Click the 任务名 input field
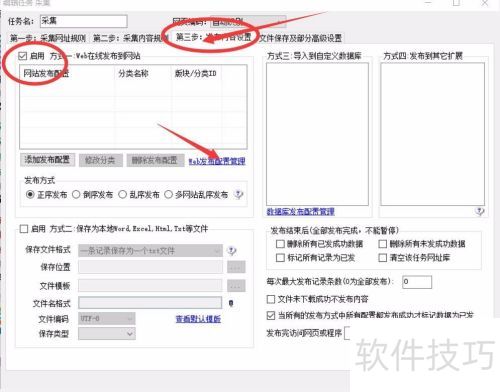 pos(83,21)
